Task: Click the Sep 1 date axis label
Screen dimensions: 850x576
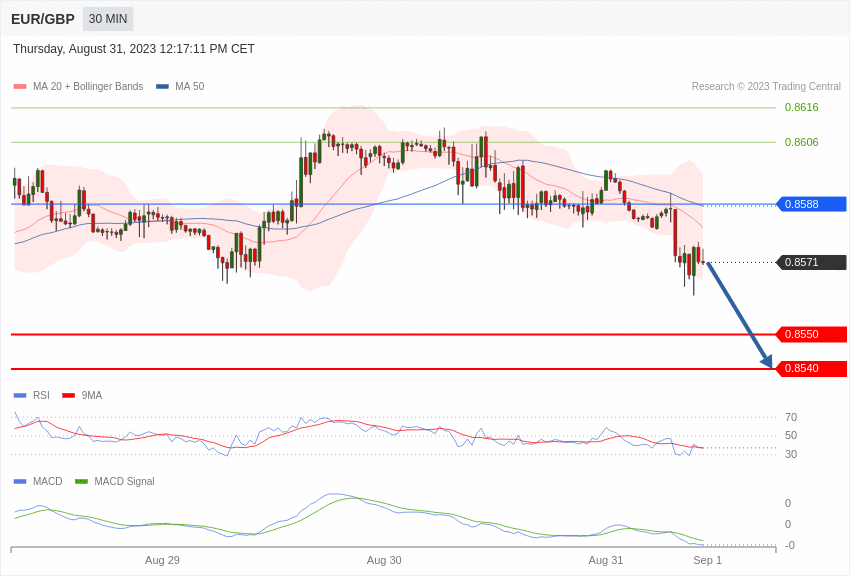Action: tap(707, 560)
